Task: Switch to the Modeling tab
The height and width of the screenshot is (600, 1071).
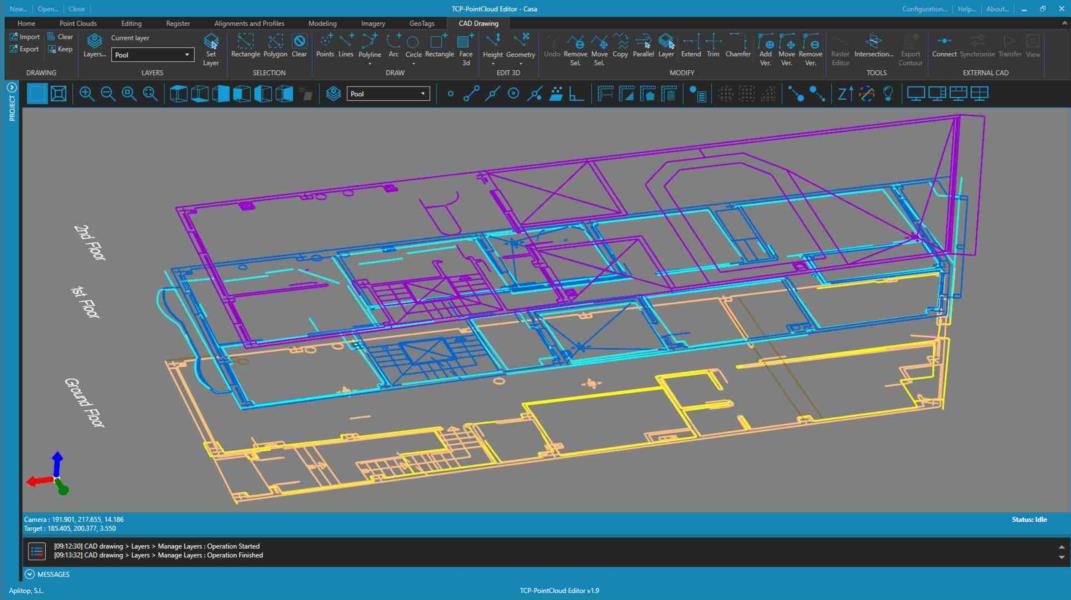Action: tap(322, 22)
